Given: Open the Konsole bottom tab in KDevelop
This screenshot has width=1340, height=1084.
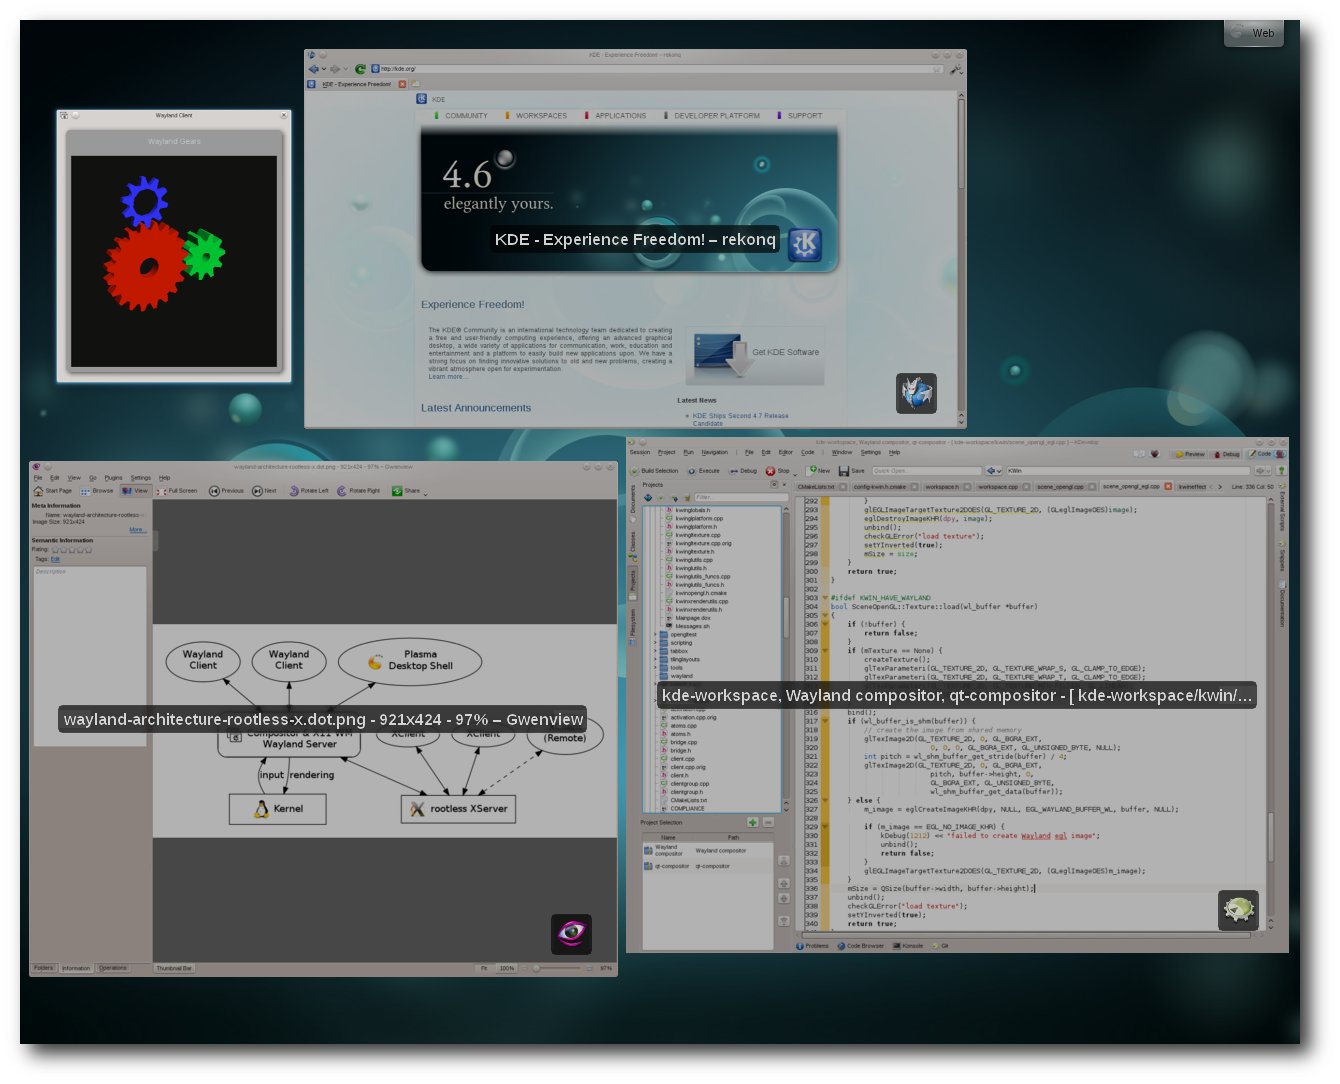Looking at the screenshot, I should point(908,945).
